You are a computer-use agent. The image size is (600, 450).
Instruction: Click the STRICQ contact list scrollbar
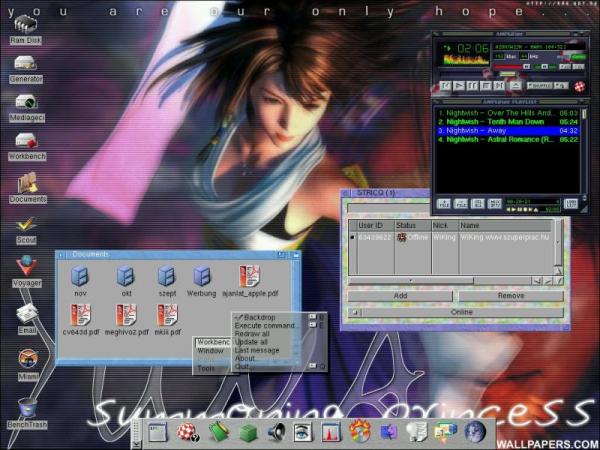[559, 243]
